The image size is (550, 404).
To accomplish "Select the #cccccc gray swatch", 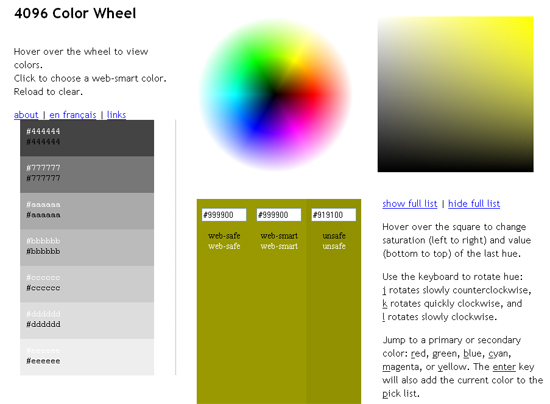I will (87, 284).
